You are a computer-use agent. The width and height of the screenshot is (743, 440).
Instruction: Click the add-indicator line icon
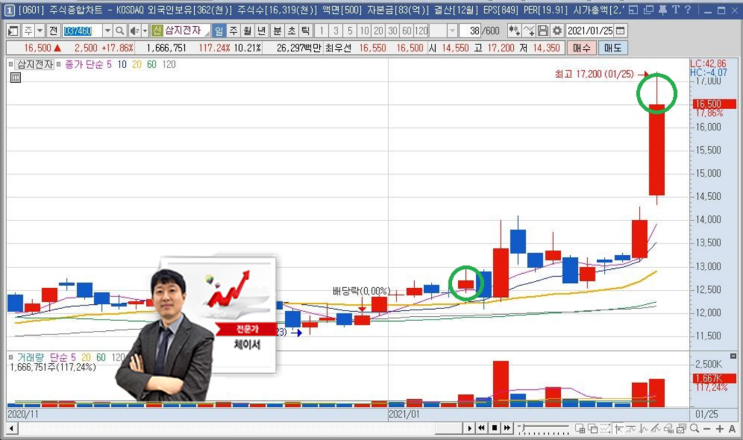coord(529,31)
